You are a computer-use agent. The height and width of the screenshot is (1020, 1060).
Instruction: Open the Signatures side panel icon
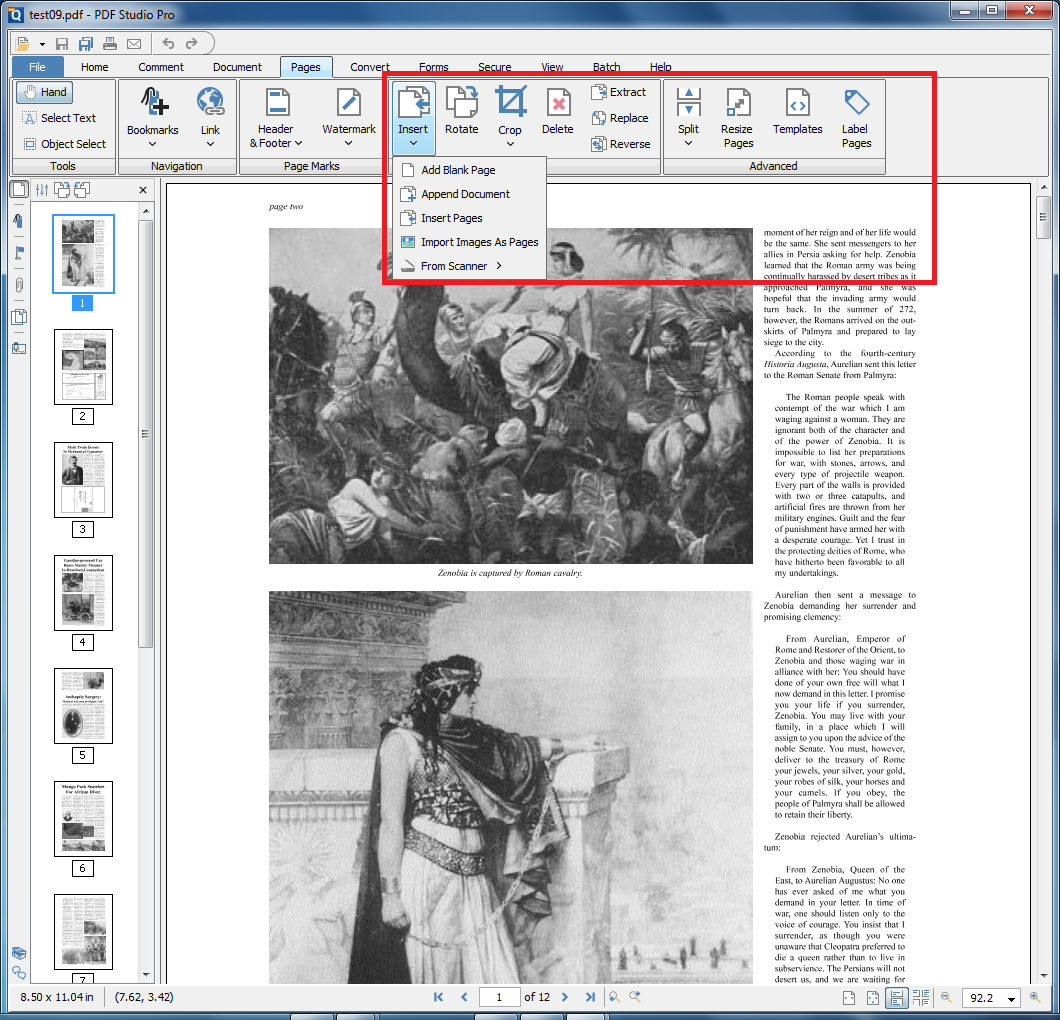pos(19,348)
